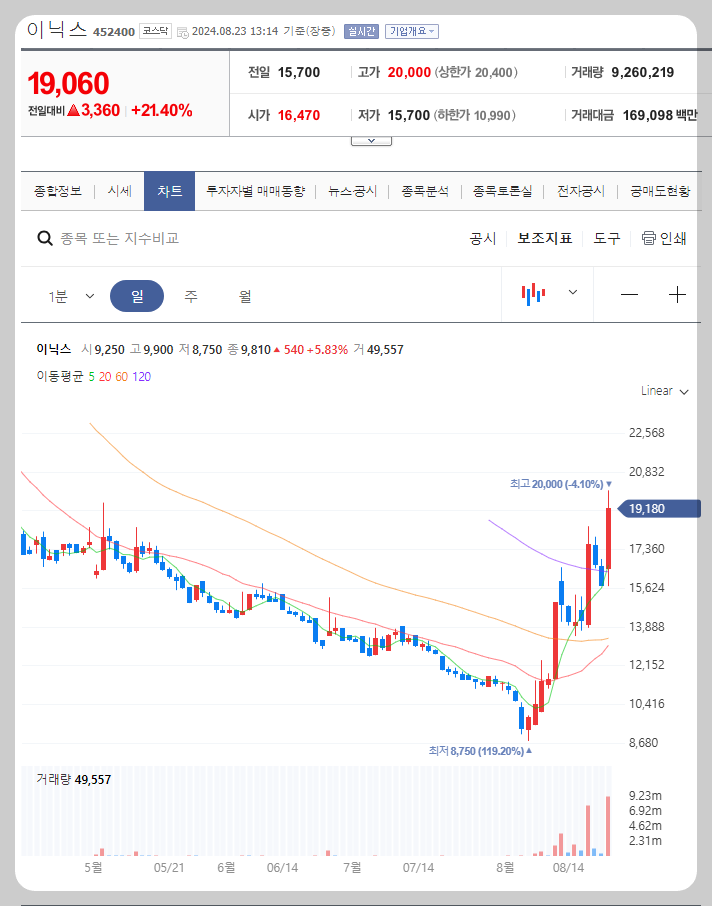The width and height of the screenshot is (712, 906).
Task: Click the printer icon to print the chart
Action: pos(648,239)
